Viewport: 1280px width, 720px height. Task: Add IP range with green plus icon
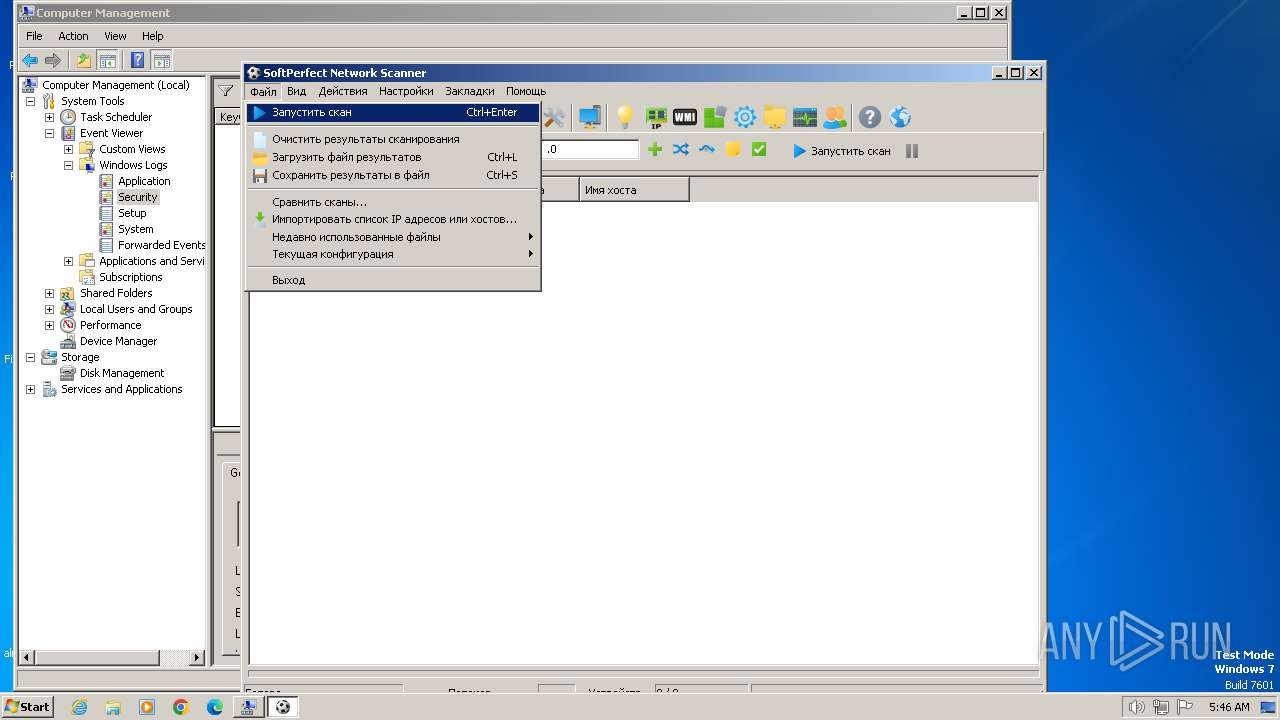(655, 150)
